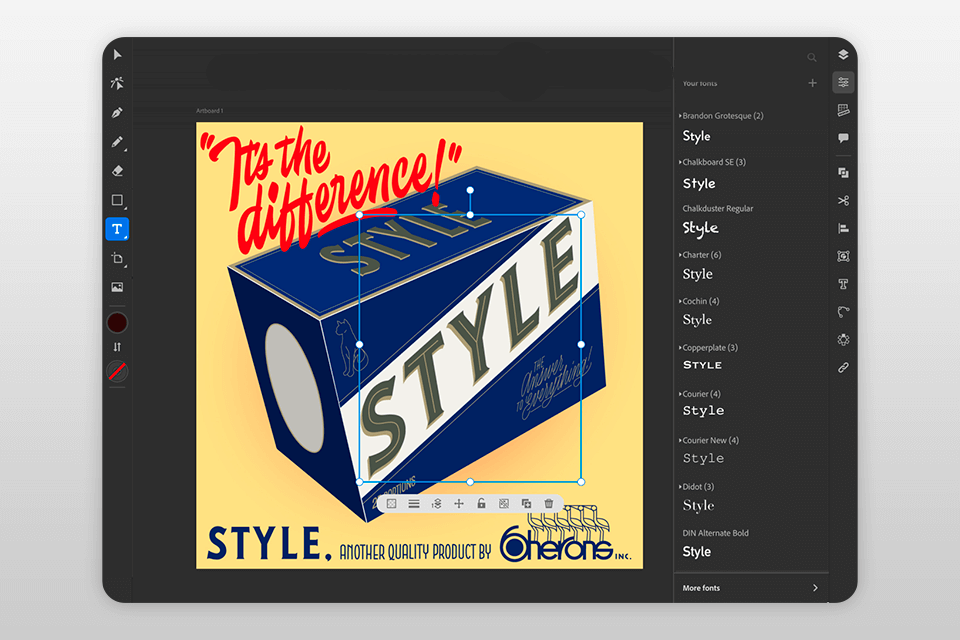
Task: Click the move icon in context bar
Action: click(459, 503)
